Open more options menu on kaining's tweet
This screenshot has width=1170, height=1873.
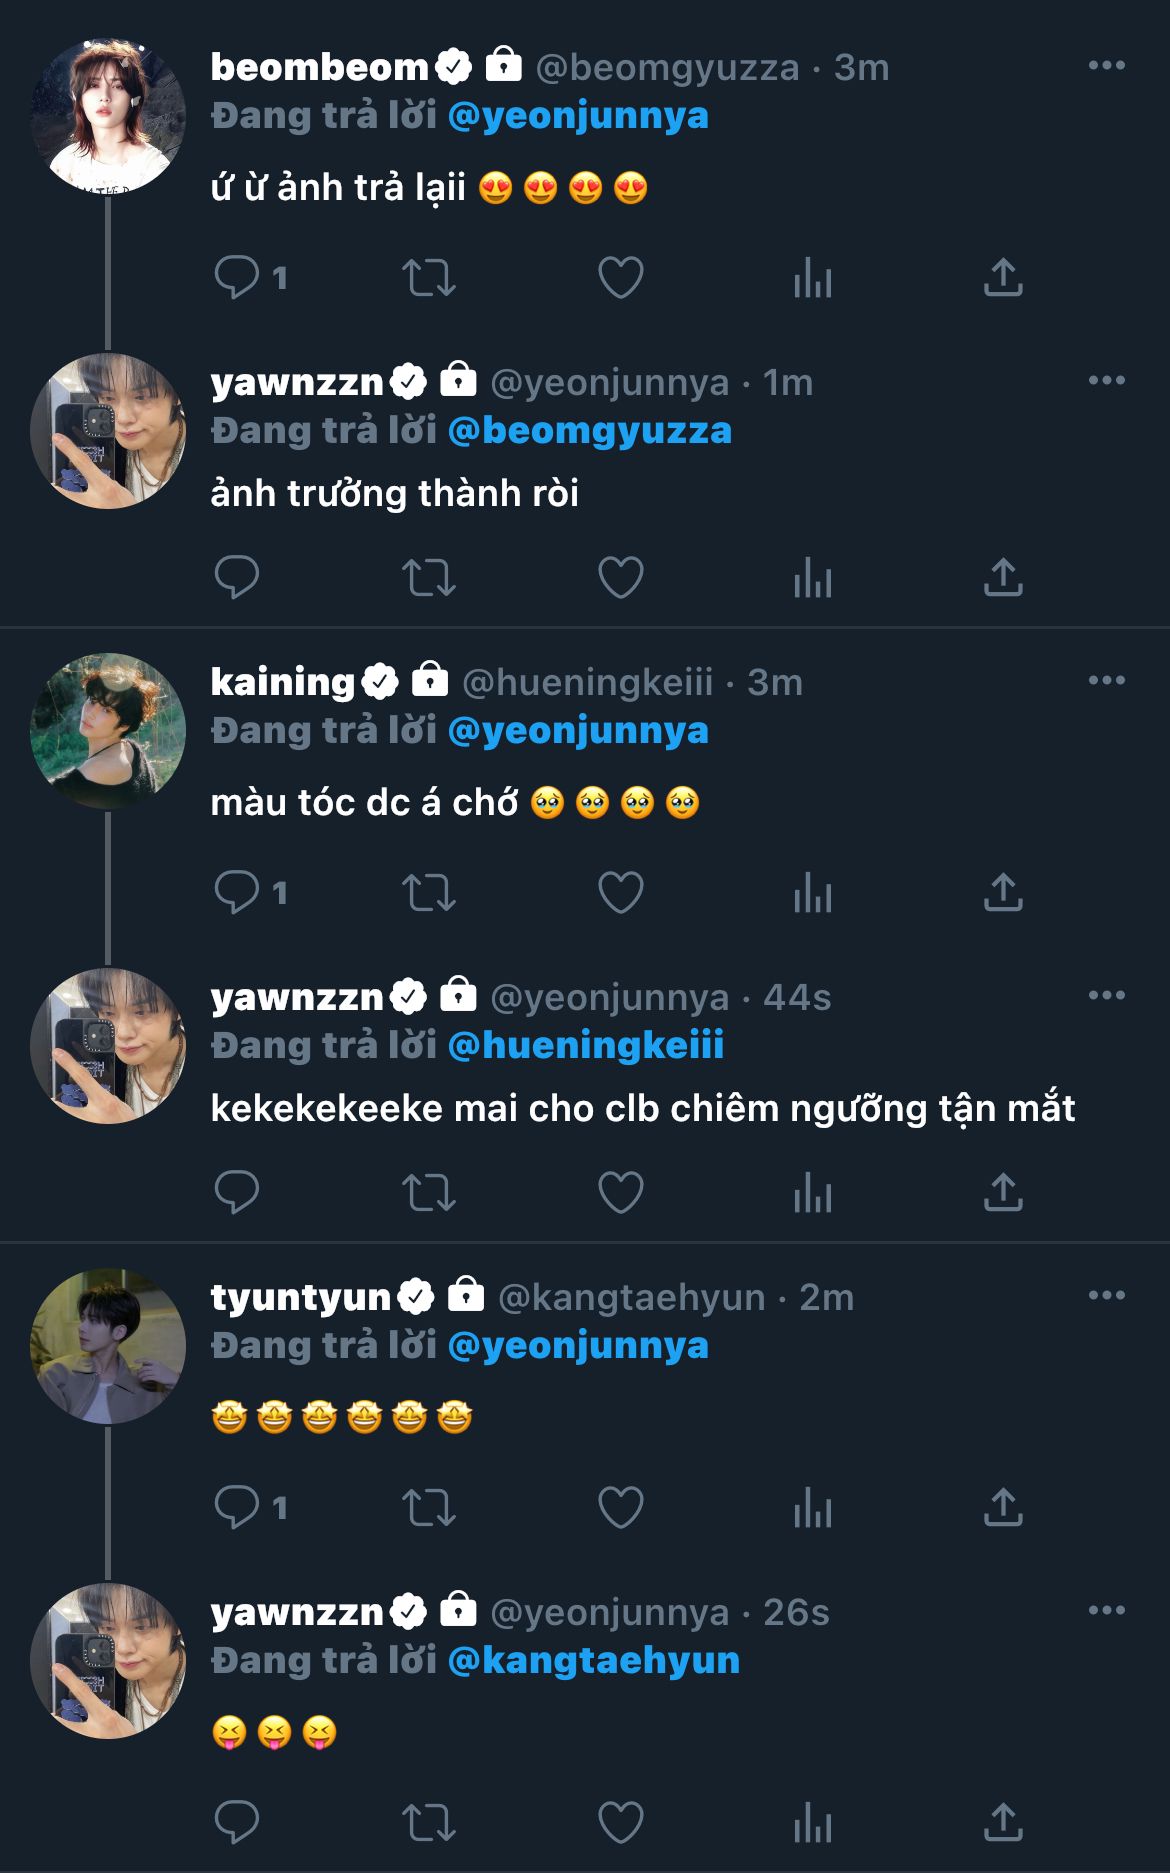click(x=1106, y=681)
